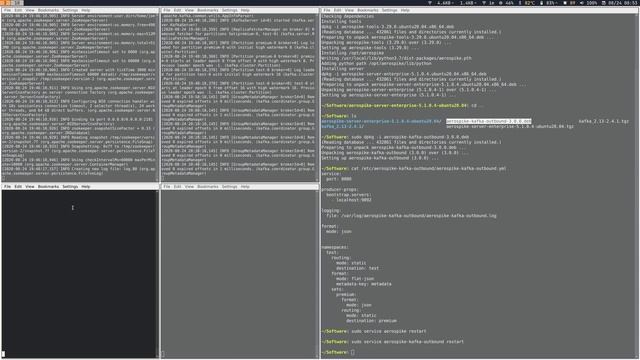Screen dimensions: 640x360
Task: Click the Wi-Fi signal indicator in status bar
Action: [x=488, y=2]
